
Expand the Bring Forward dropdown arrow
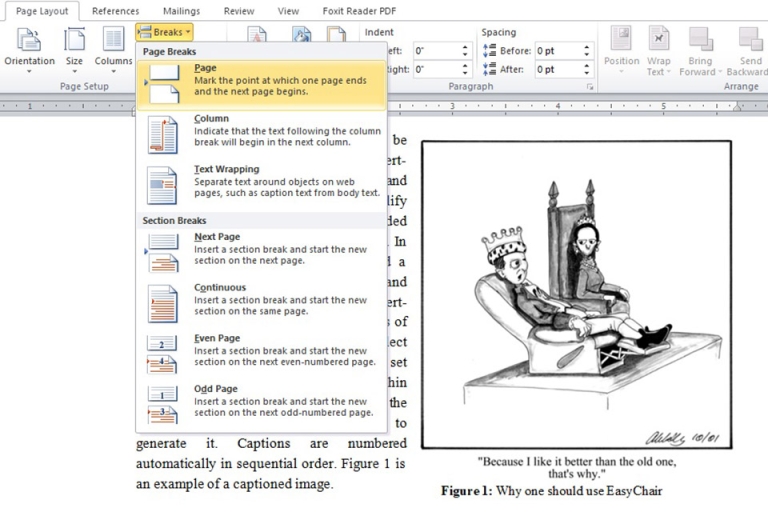[x=720, y=72]
